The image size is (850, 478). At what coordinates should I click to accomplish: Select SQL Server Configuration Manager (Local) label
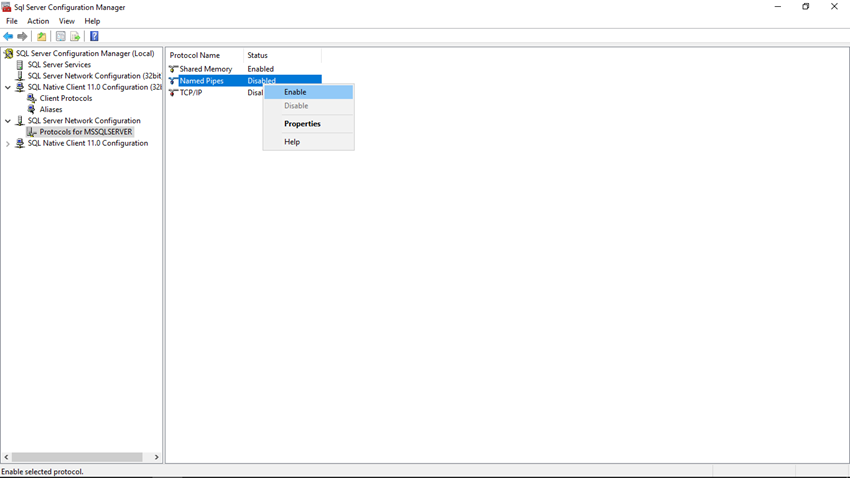click(85, 53)
